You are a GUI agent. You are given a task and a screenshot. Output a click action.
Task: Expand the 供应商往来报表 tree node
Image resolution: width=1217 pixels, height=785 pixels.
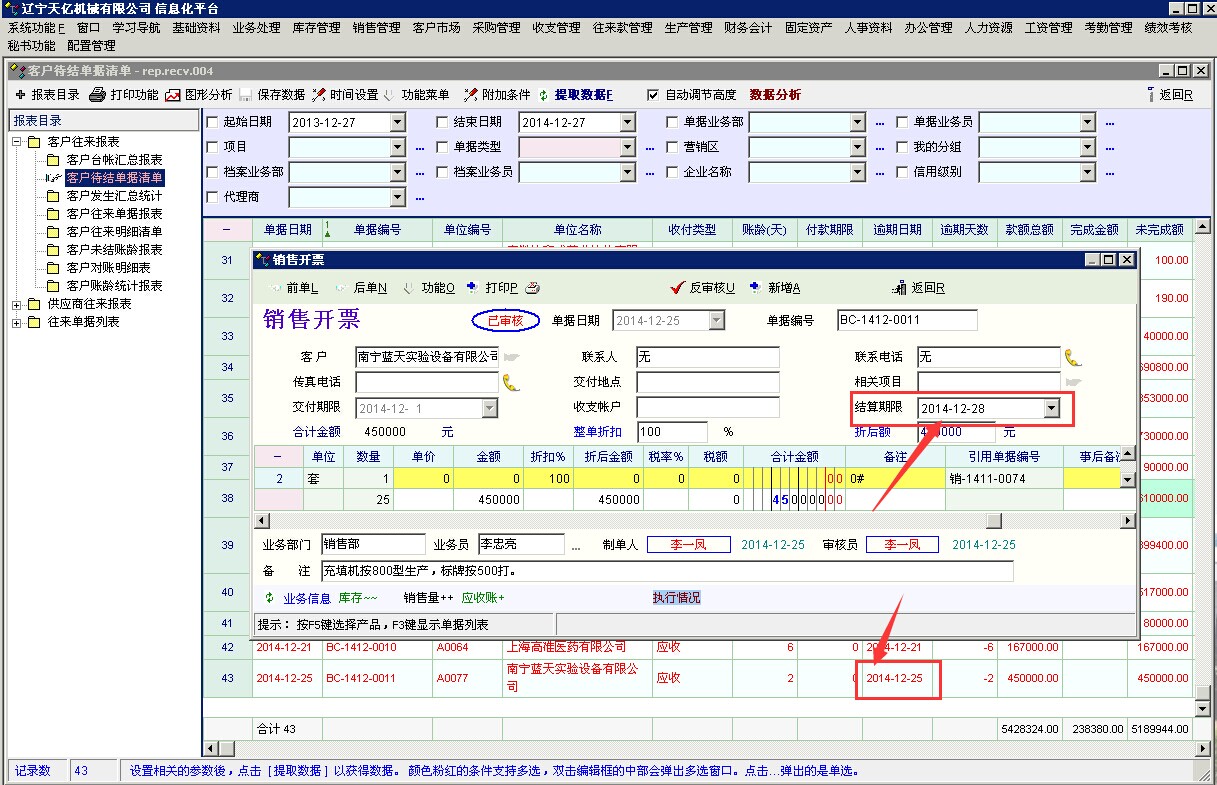tap(17, 304)
